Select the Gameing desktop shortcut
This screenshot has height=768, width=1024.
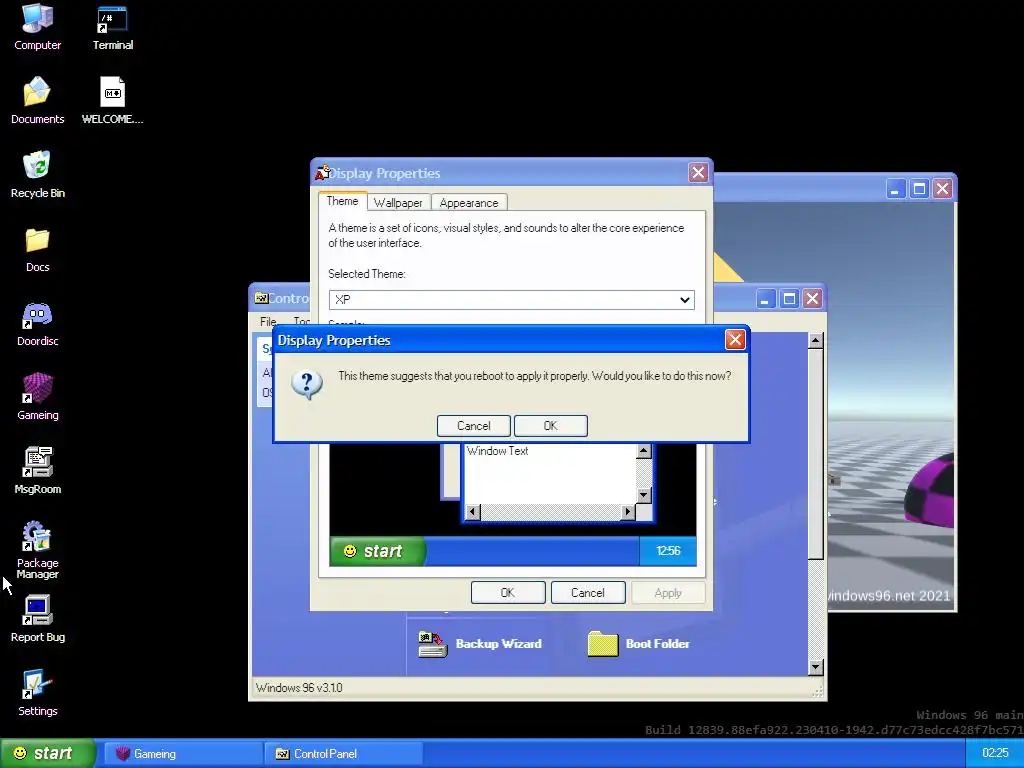37,396
